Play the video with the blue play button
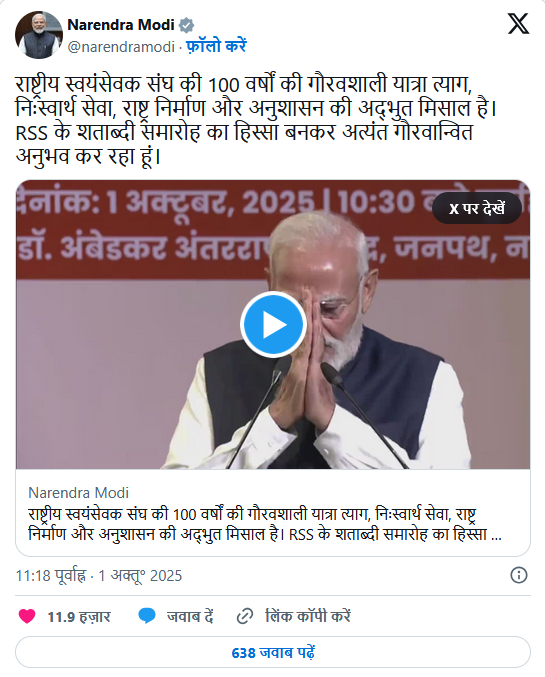Image resolution: width=545 pixels, height=677 pixels. (x=273, y=325)
